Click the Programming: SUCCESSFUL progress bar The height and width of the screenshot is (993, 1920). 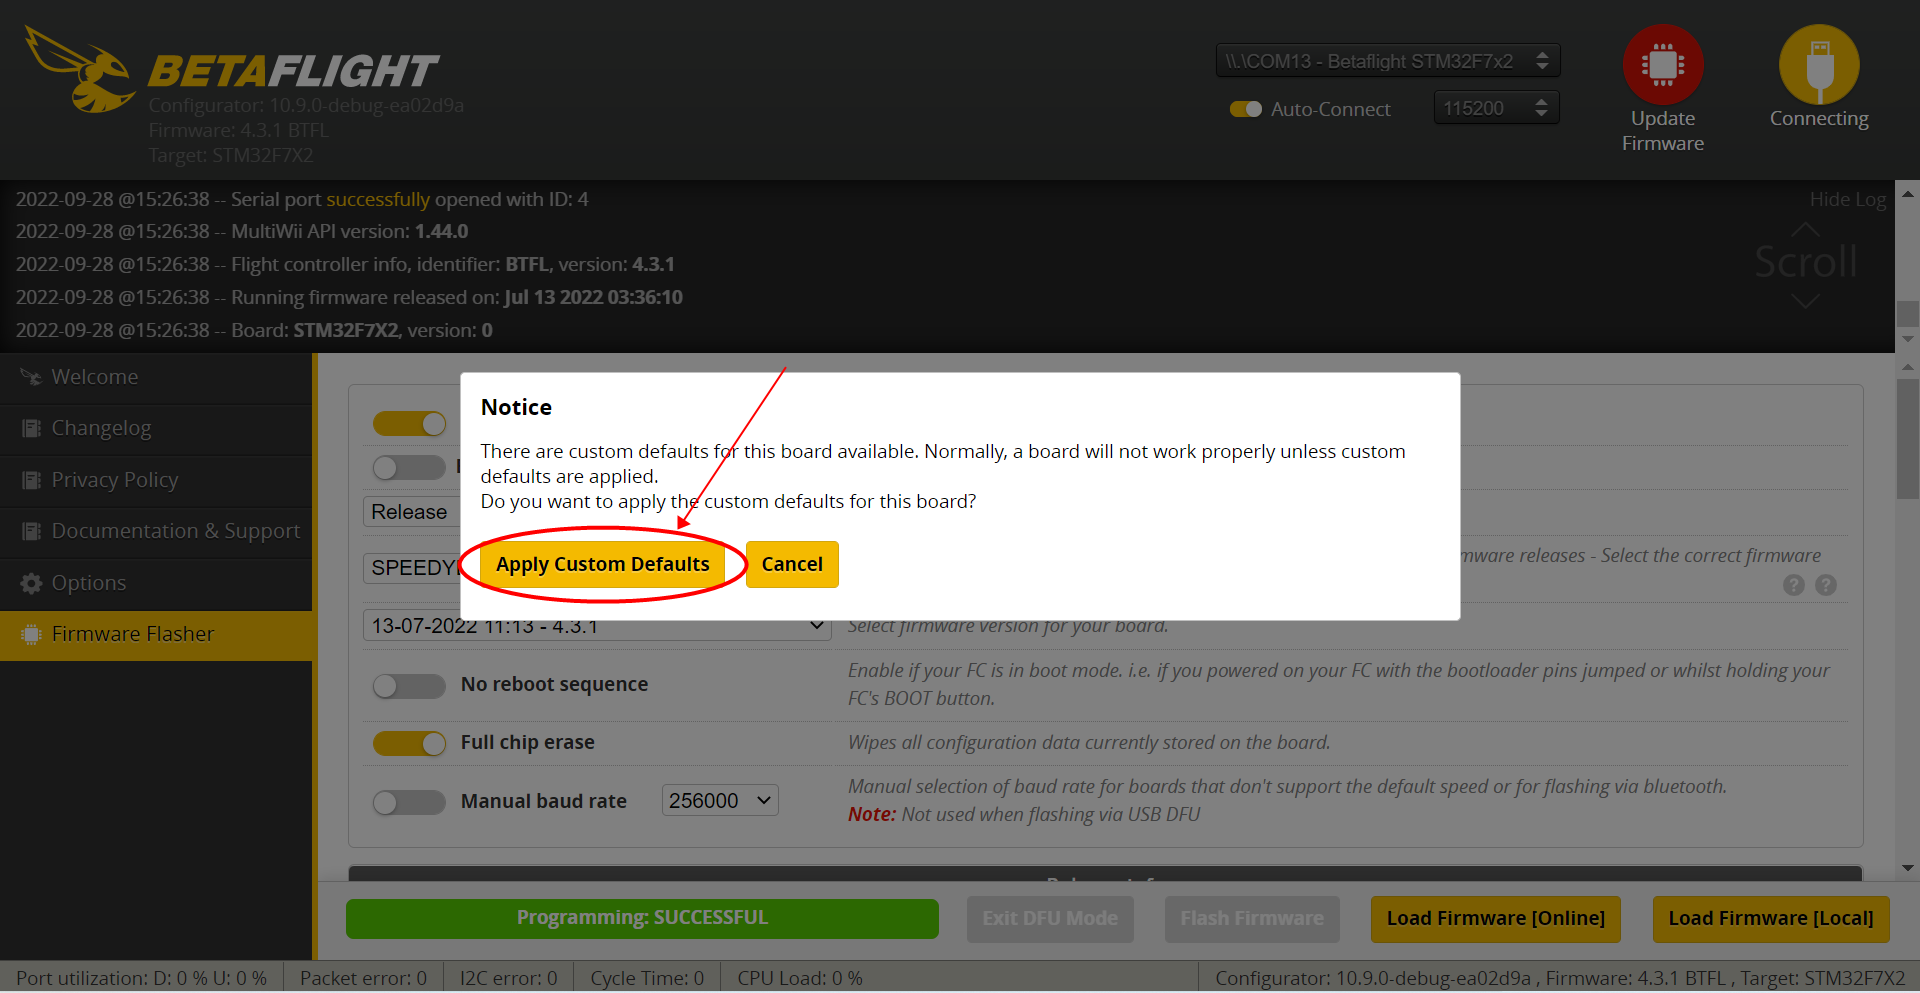pyautogui.click(x=642, y=918)
